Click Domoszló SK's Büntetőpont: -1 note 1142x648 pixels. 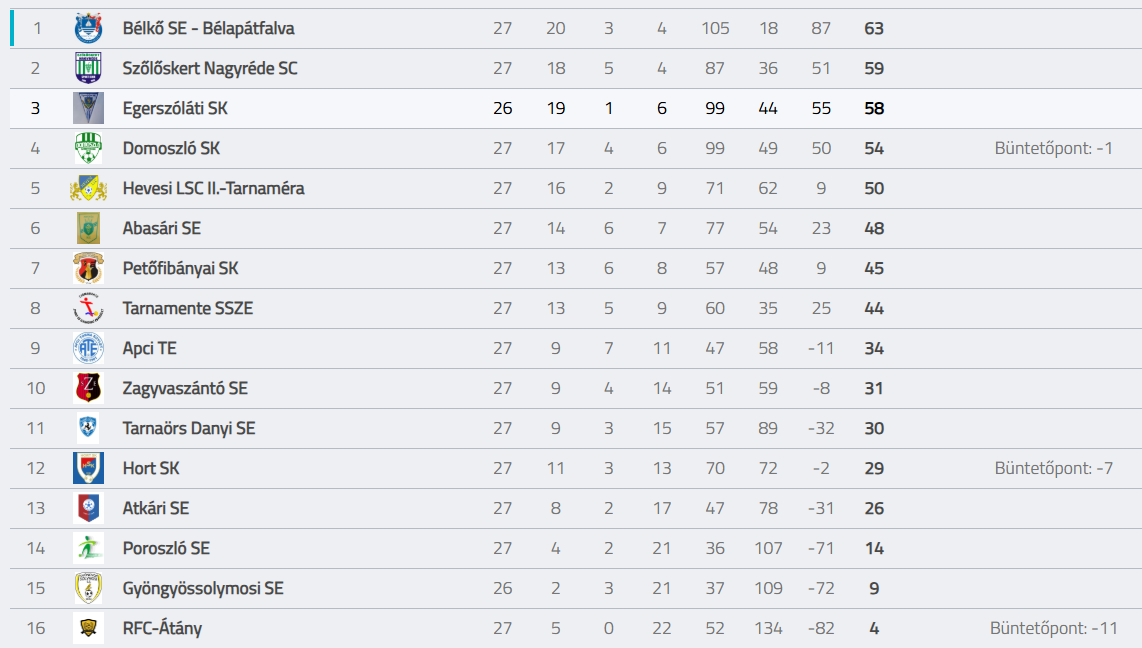(1054, 148)
